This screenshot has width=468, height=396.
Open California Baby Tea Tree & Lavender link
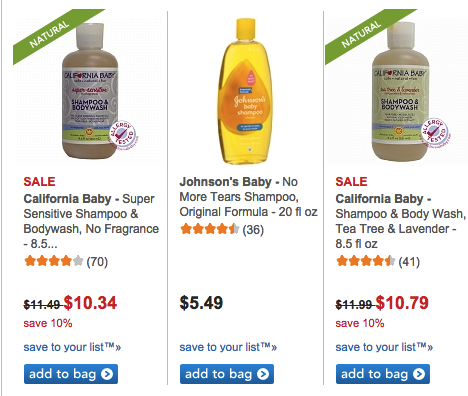pos(400,221)
